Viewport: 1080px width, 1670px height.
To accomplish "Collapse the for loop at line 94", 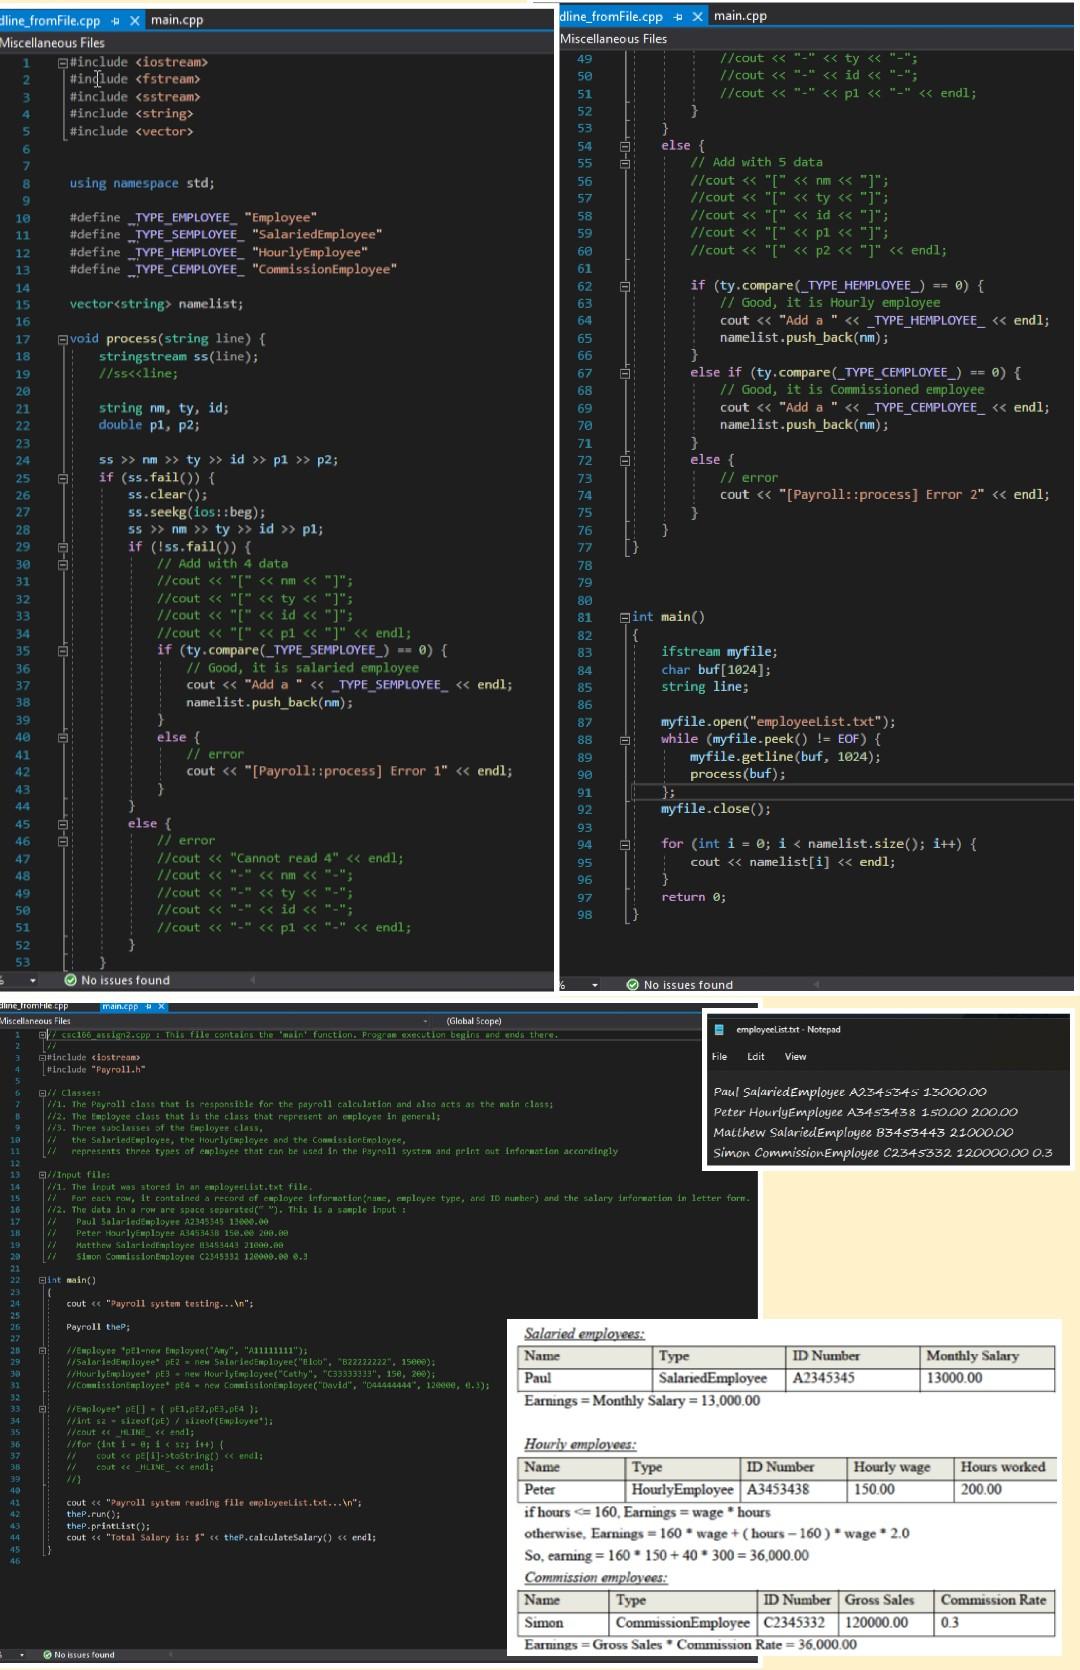I will tap(625, 844).
